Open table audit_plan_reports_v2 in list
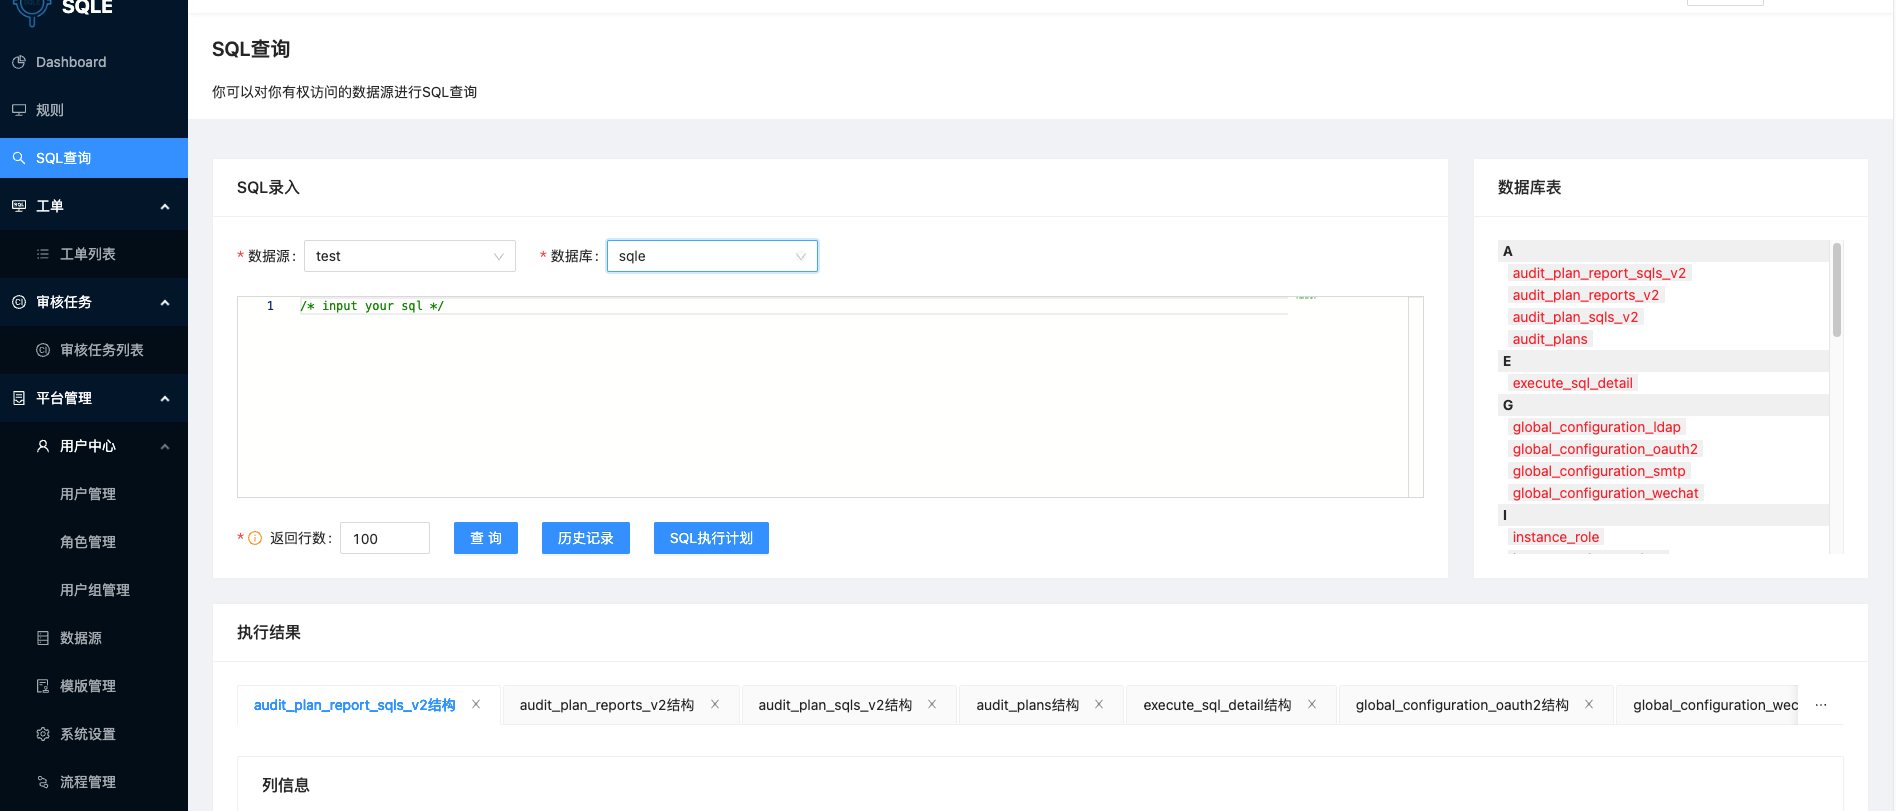1896x811 pixels. point(1586,295)
